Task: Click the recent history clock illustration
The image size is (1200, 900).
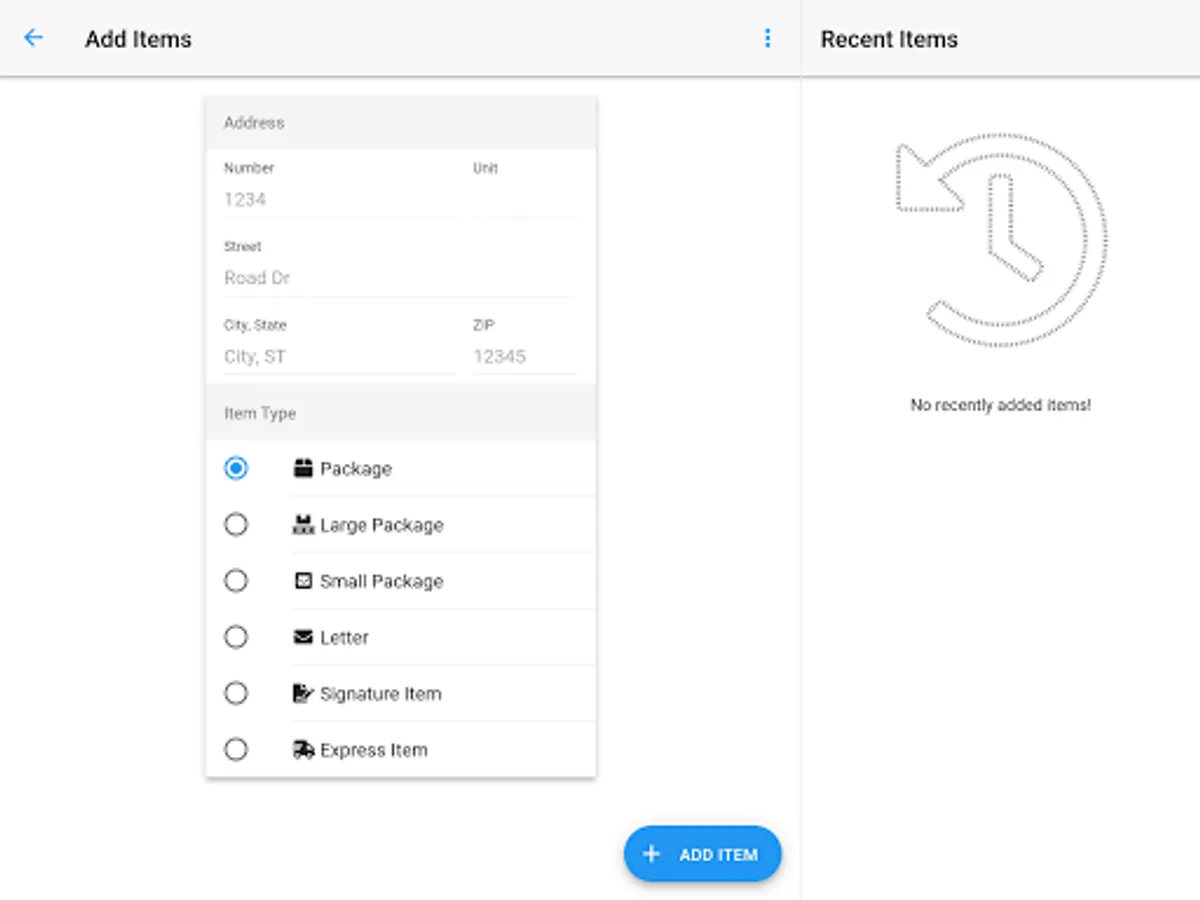Action: click(x=1001, y=241)
